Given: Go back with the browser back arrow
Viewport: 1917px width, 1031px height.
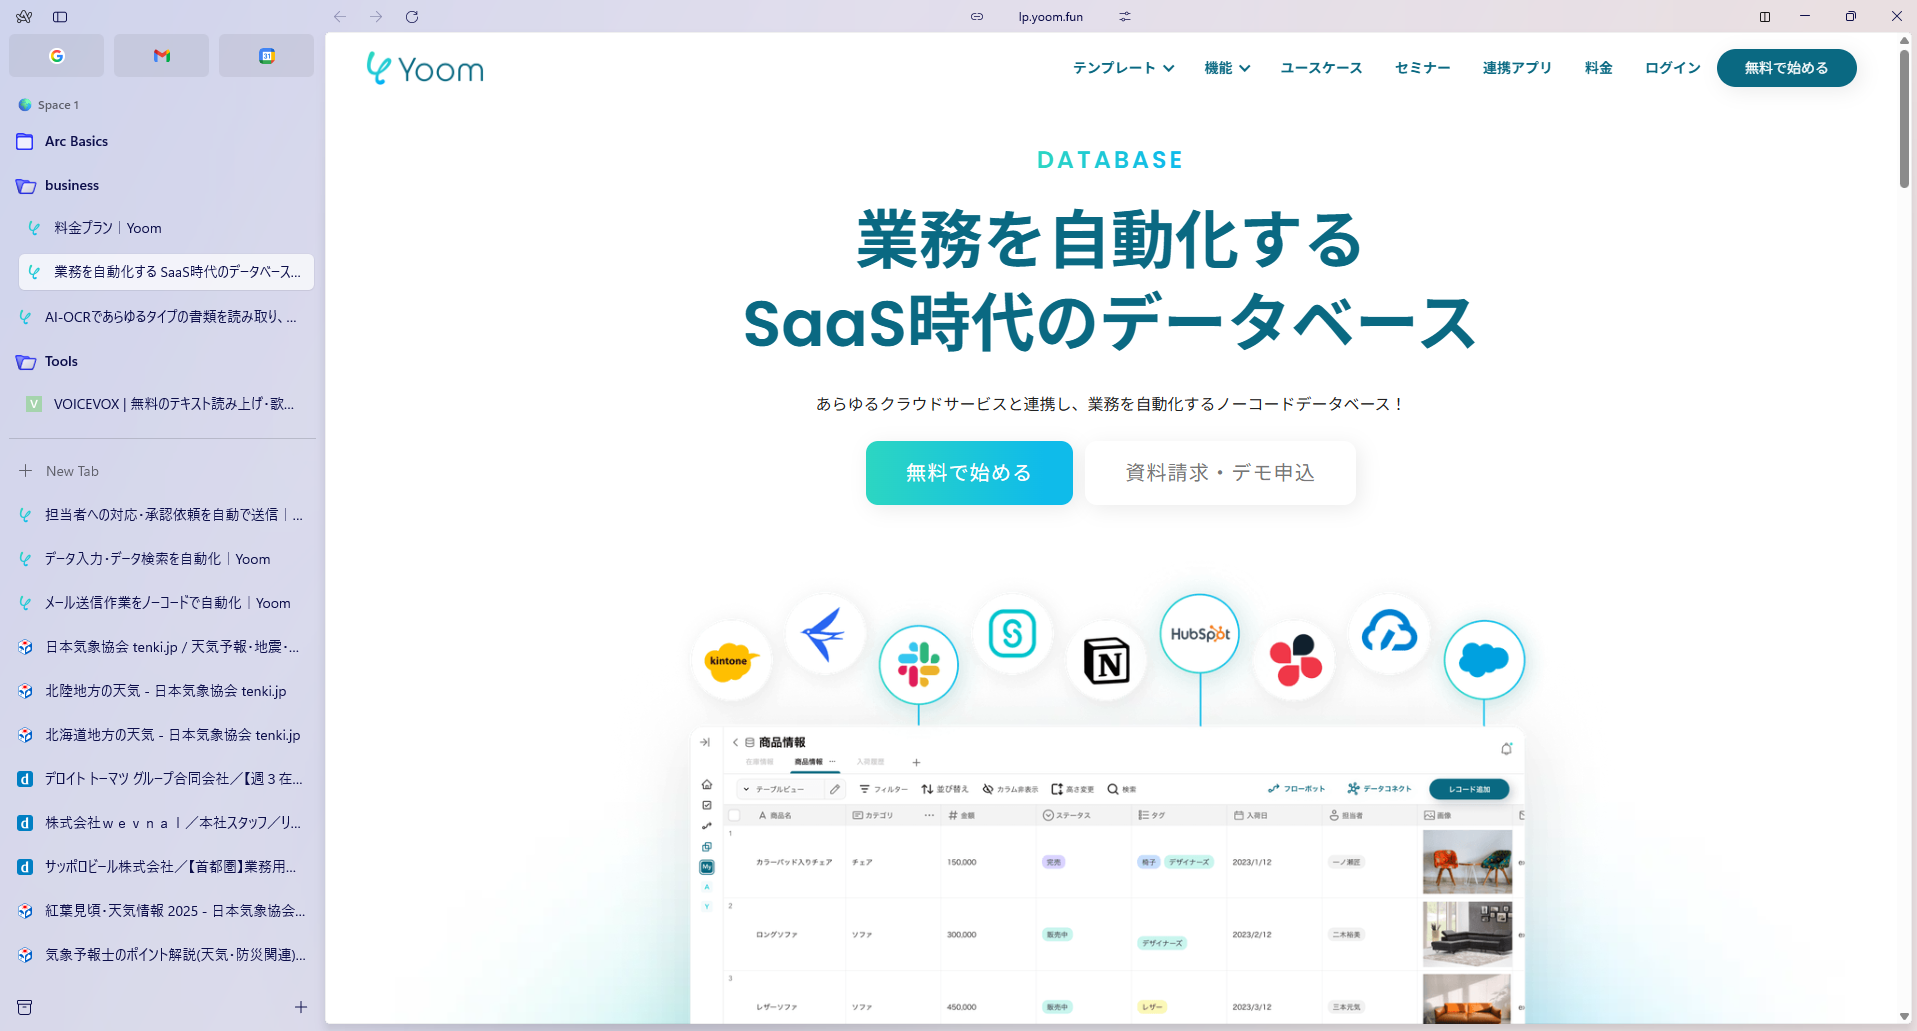Looking at the screenshot, I should [340, 16].
